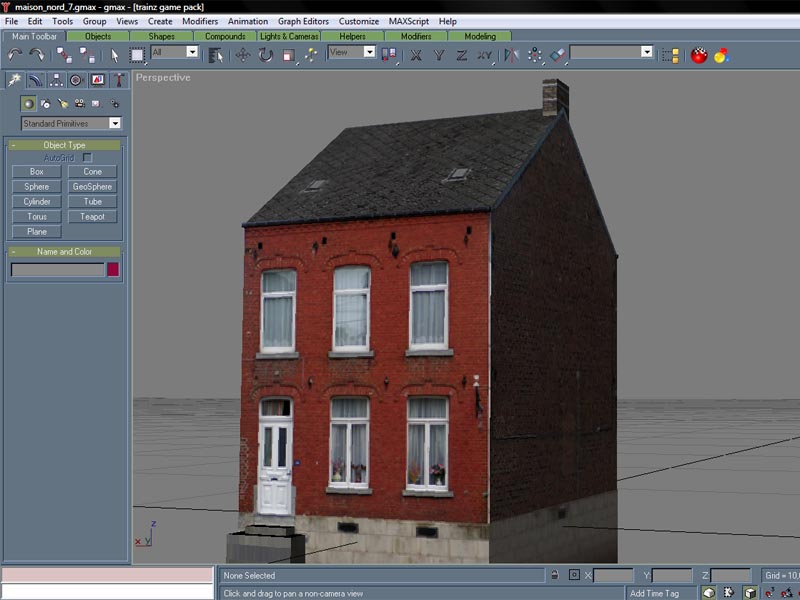
Task: Expand the View reference coordinate dropdown
Action: 352,52
